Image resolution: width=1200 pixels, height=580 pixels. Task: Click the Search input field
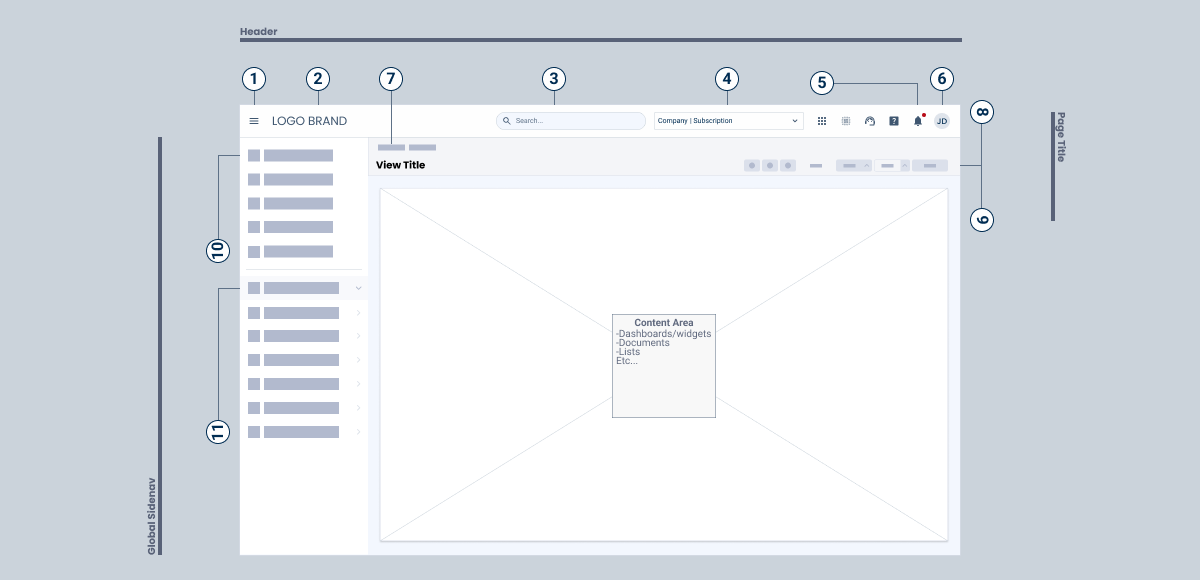click(x=575, y=121)
